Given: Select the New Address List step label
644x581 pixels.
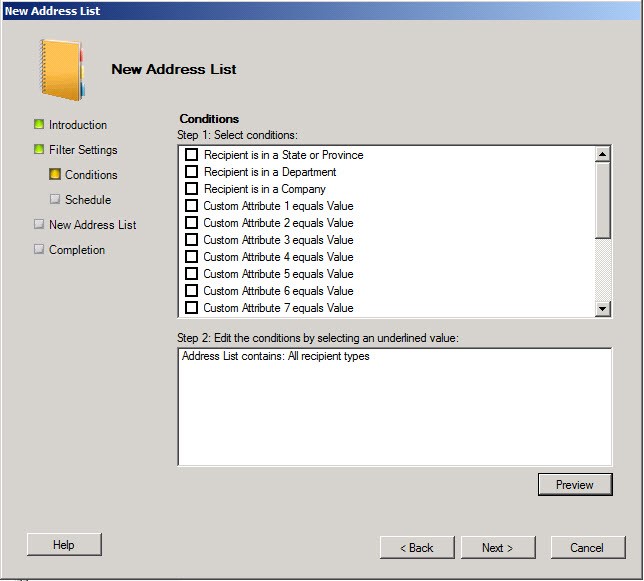Looking at the screenshot, I should coord(93,225).
